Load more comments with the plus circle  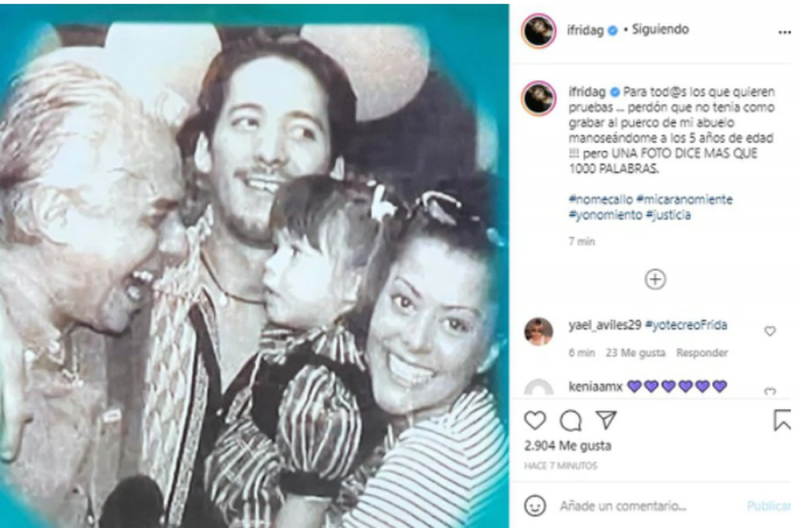tap(655, 279)
